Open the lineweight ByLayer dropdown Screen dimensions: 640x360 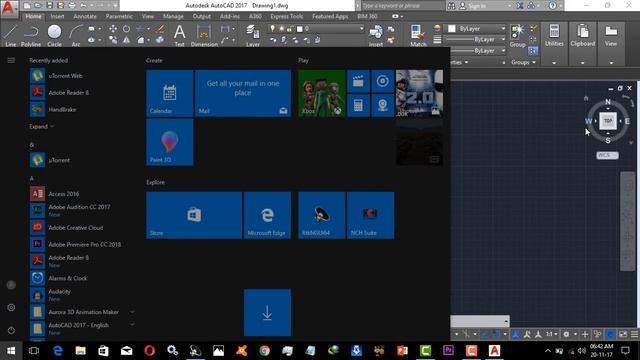503,39
